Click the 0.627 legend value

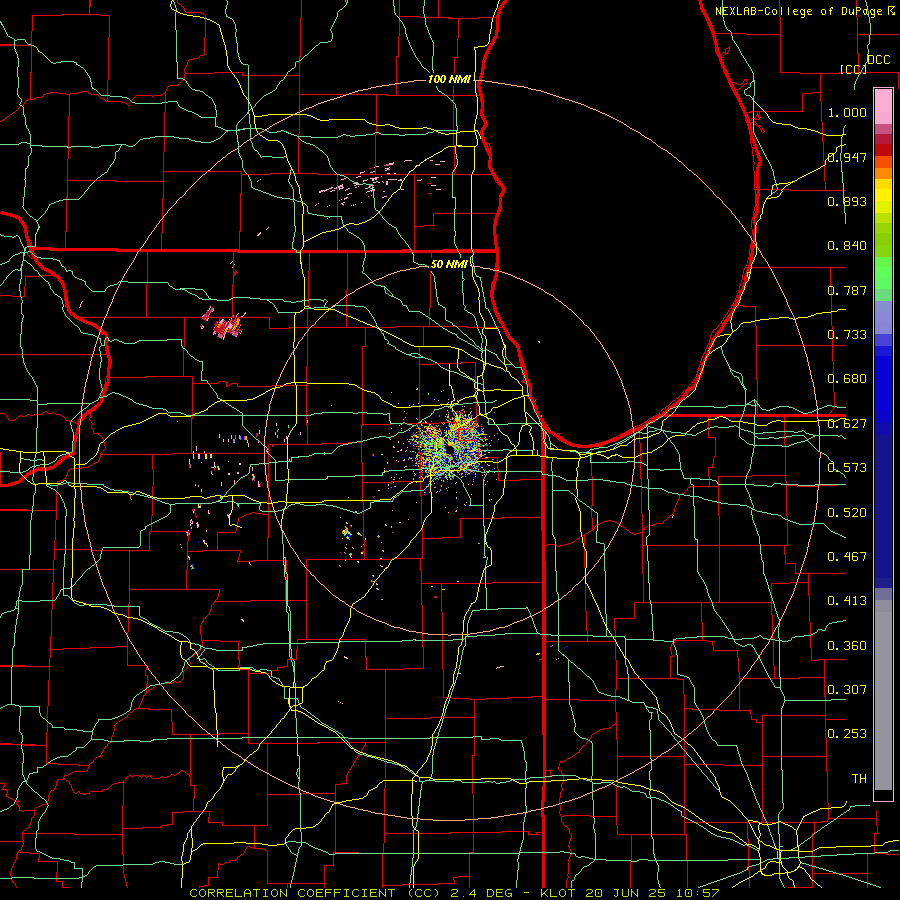[847, 424]
